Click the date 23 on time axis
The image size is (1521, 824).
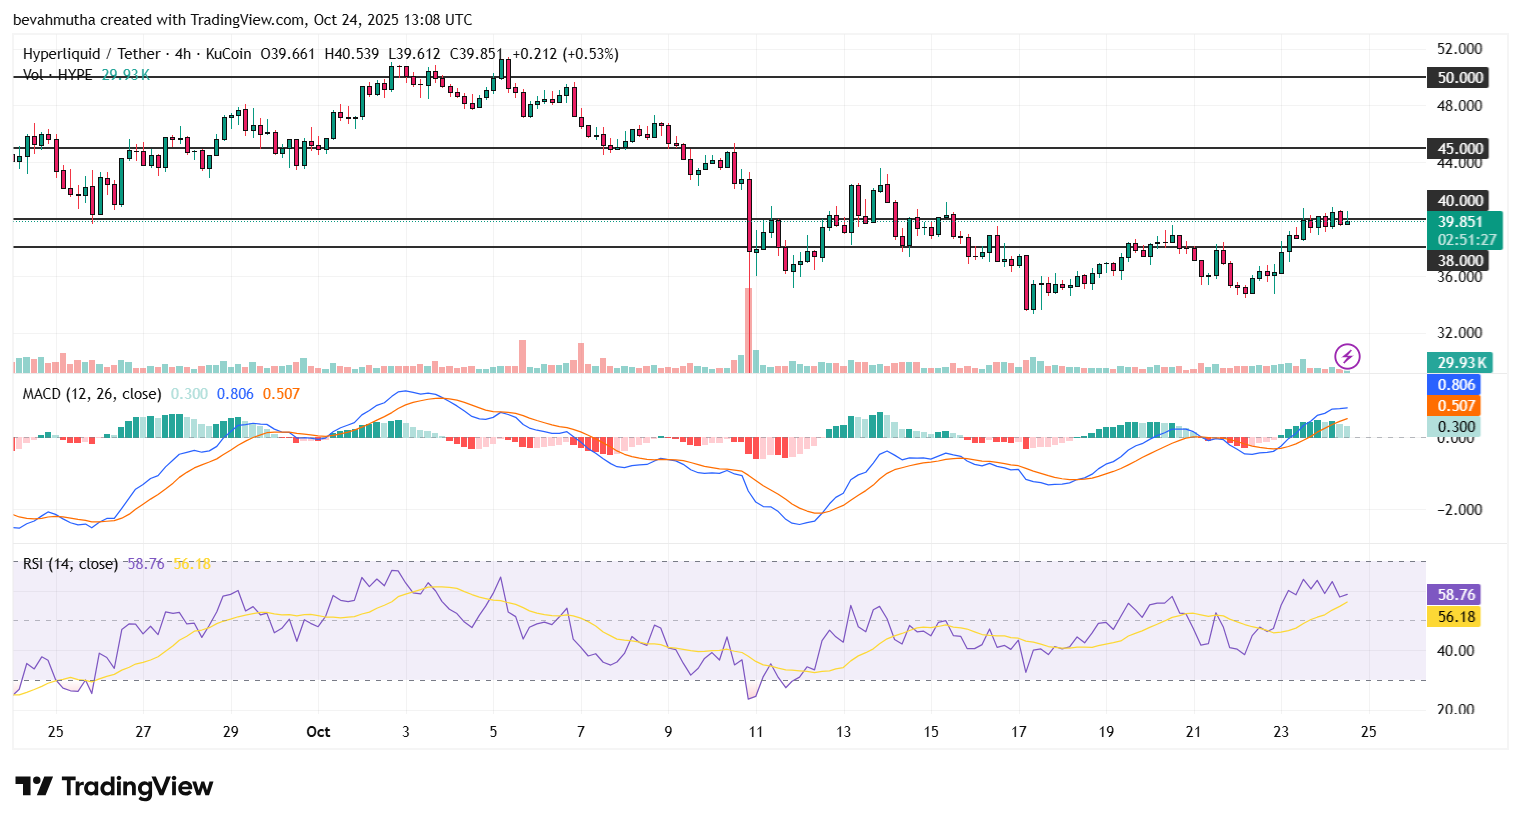(1281, 732)
